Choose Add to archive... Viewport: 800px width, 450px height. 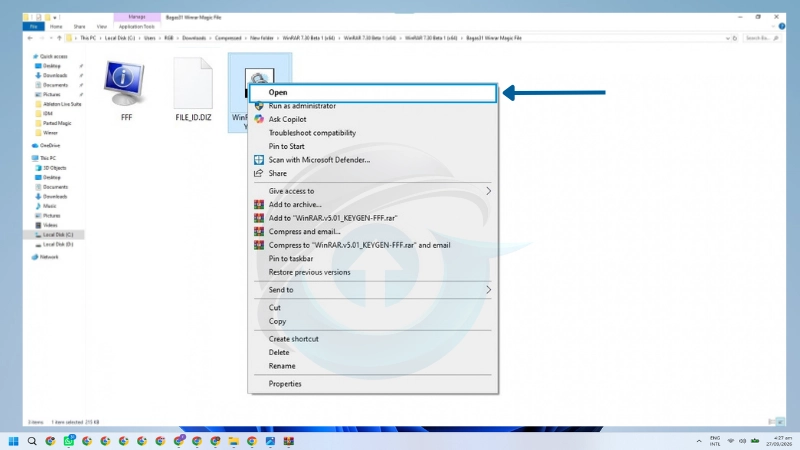[x=373, y=205]
